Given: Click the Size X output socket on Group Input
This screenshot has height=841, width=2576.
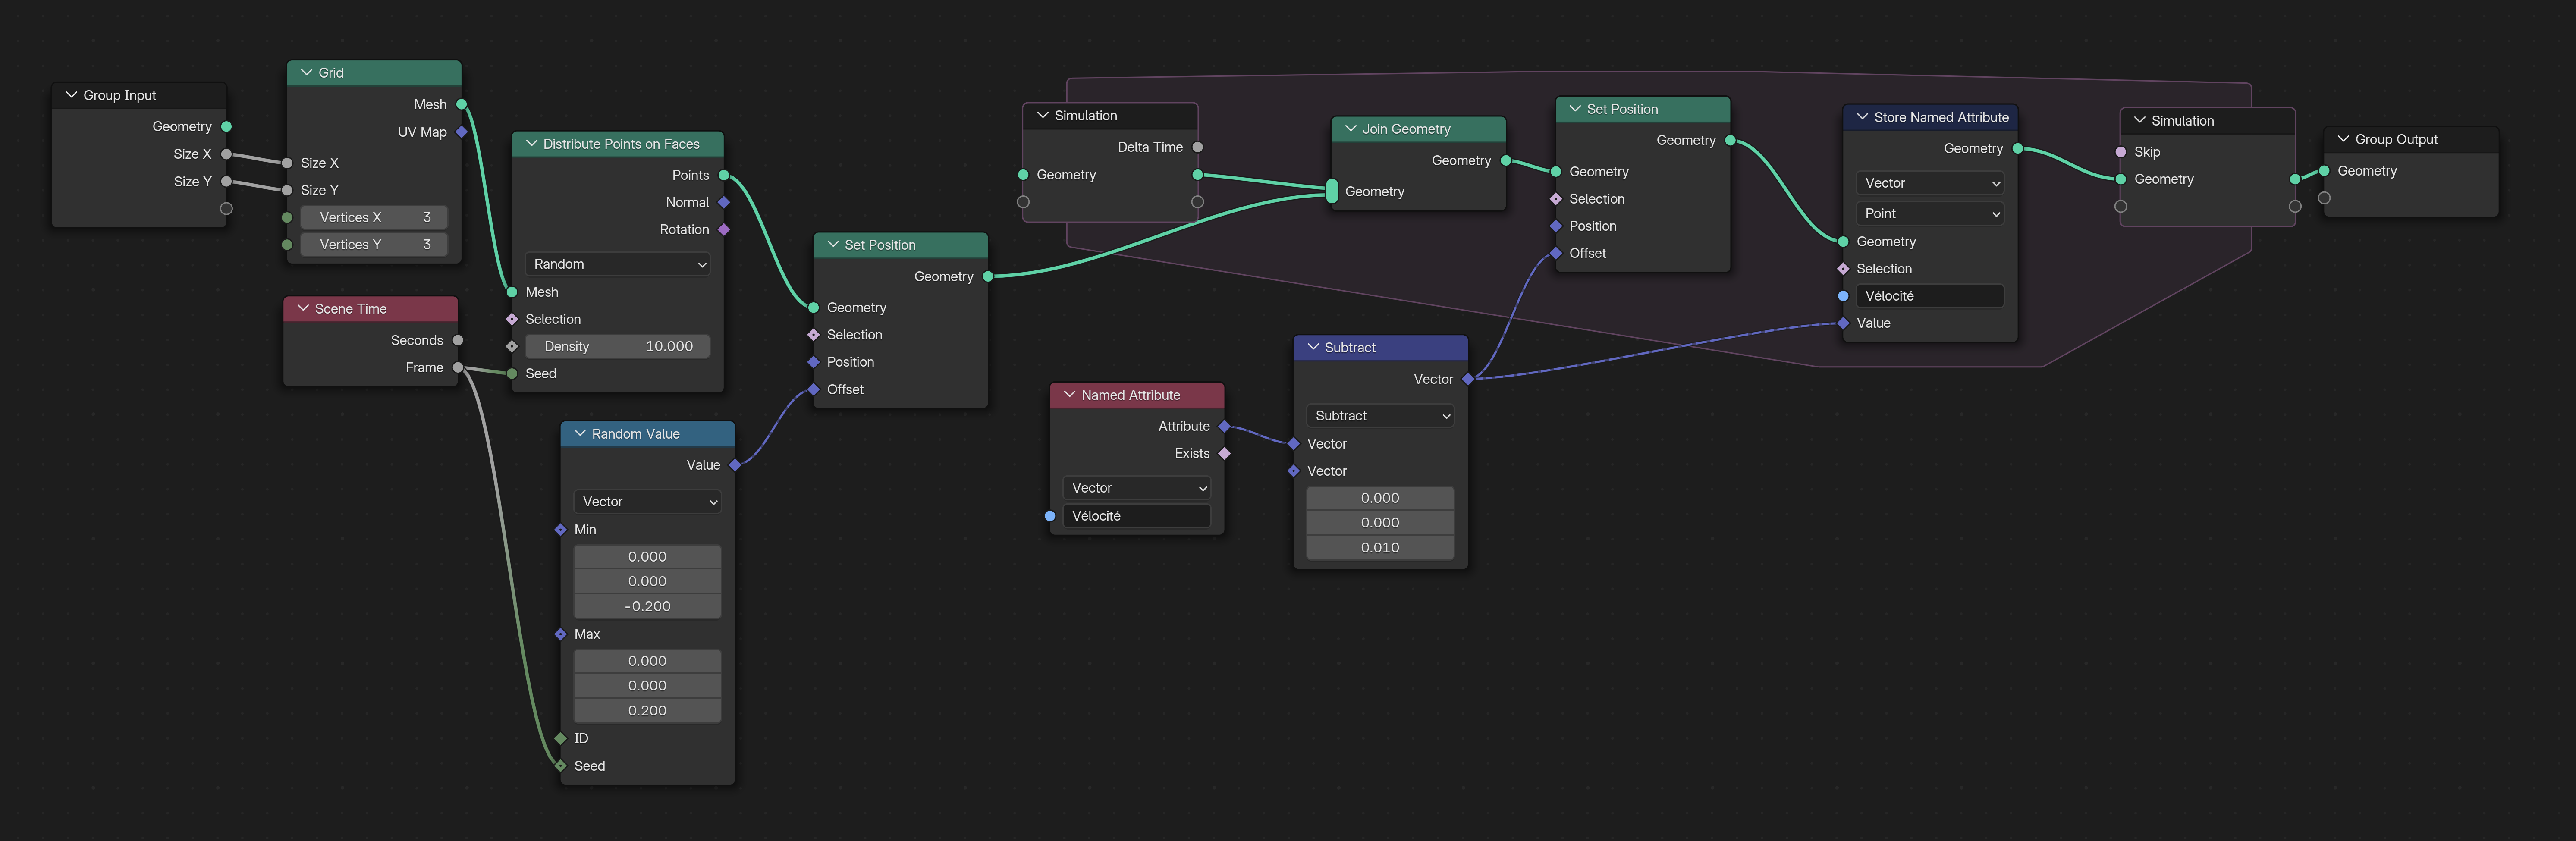Looking at the screenshot, I should coord(227,154).
